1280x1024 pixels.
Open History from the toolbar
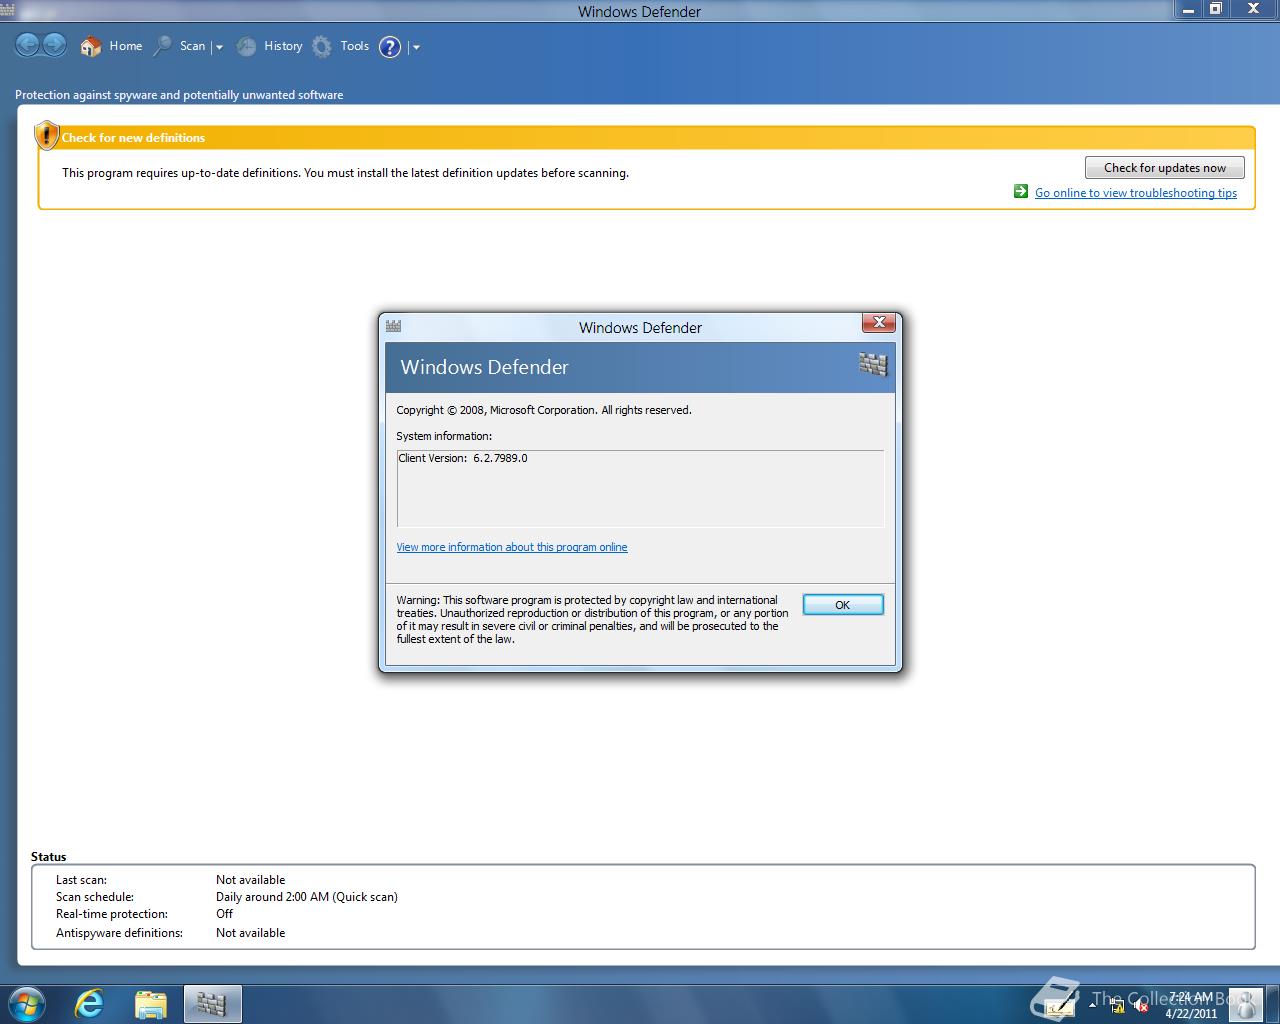pos(270,46)
